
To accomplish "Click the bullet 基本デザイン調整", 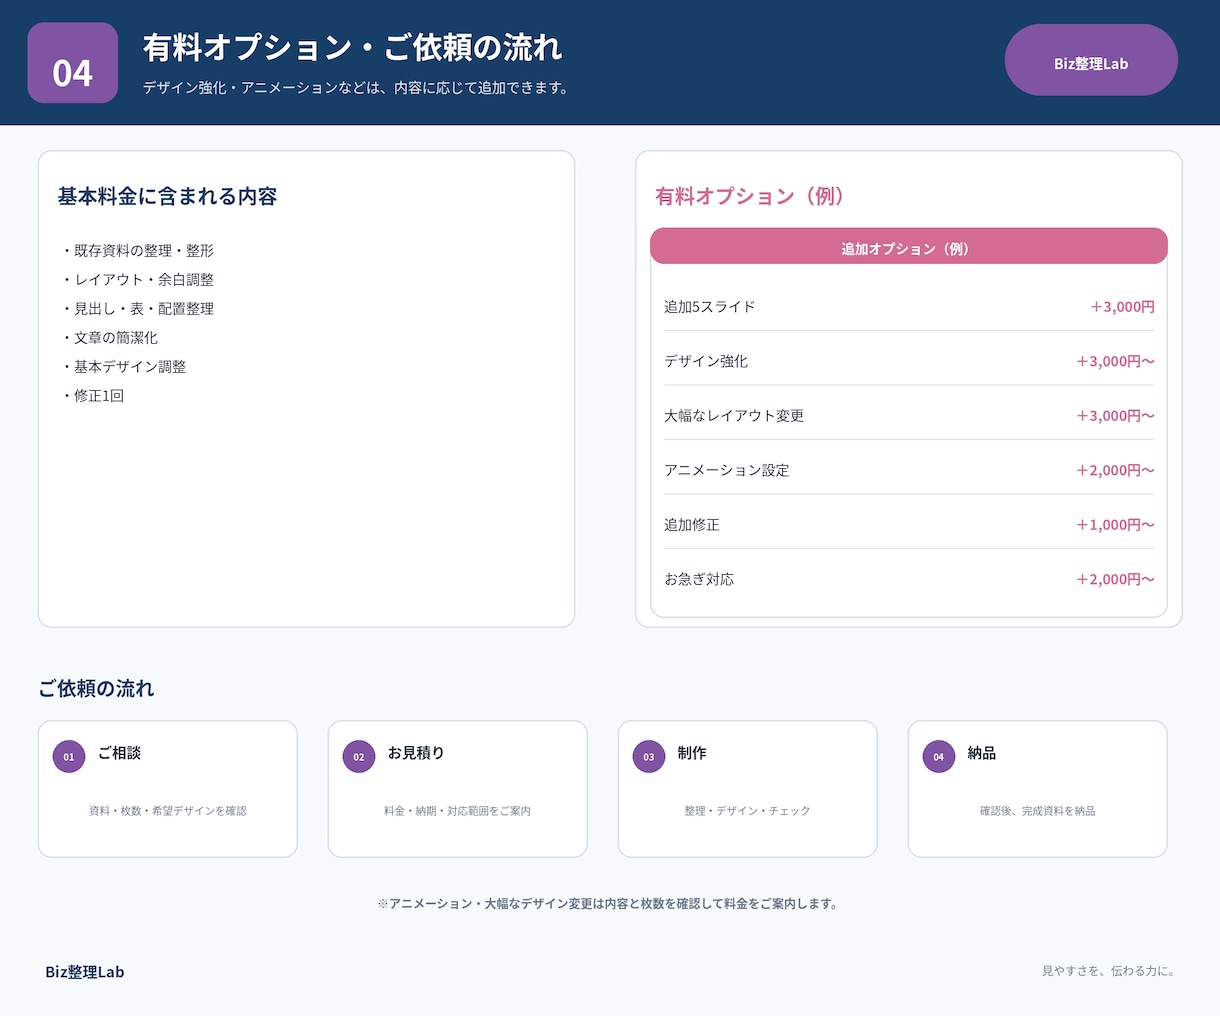I will 123,366.
